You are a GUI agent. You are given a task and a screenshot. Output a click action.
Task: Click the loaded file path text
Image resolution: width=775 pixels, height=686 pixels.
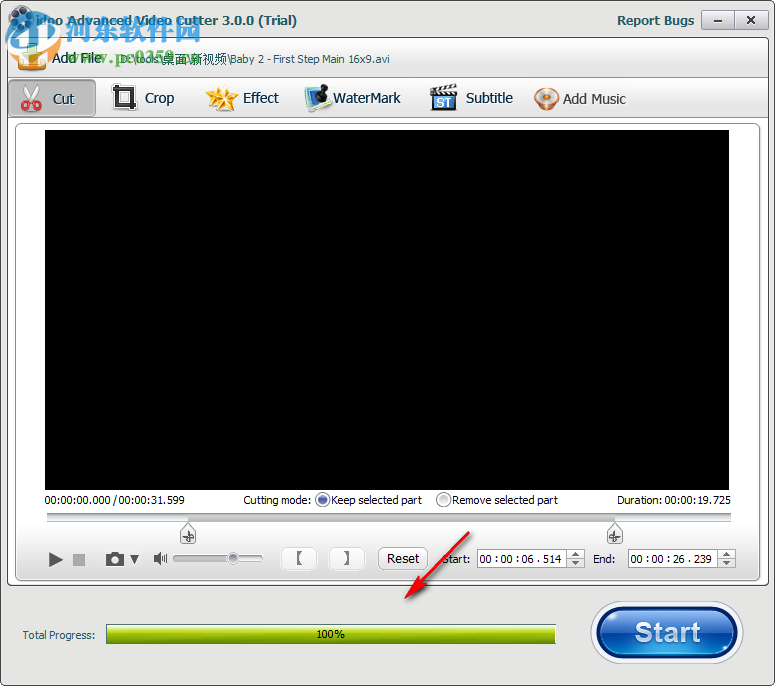(x=255, y=59)
